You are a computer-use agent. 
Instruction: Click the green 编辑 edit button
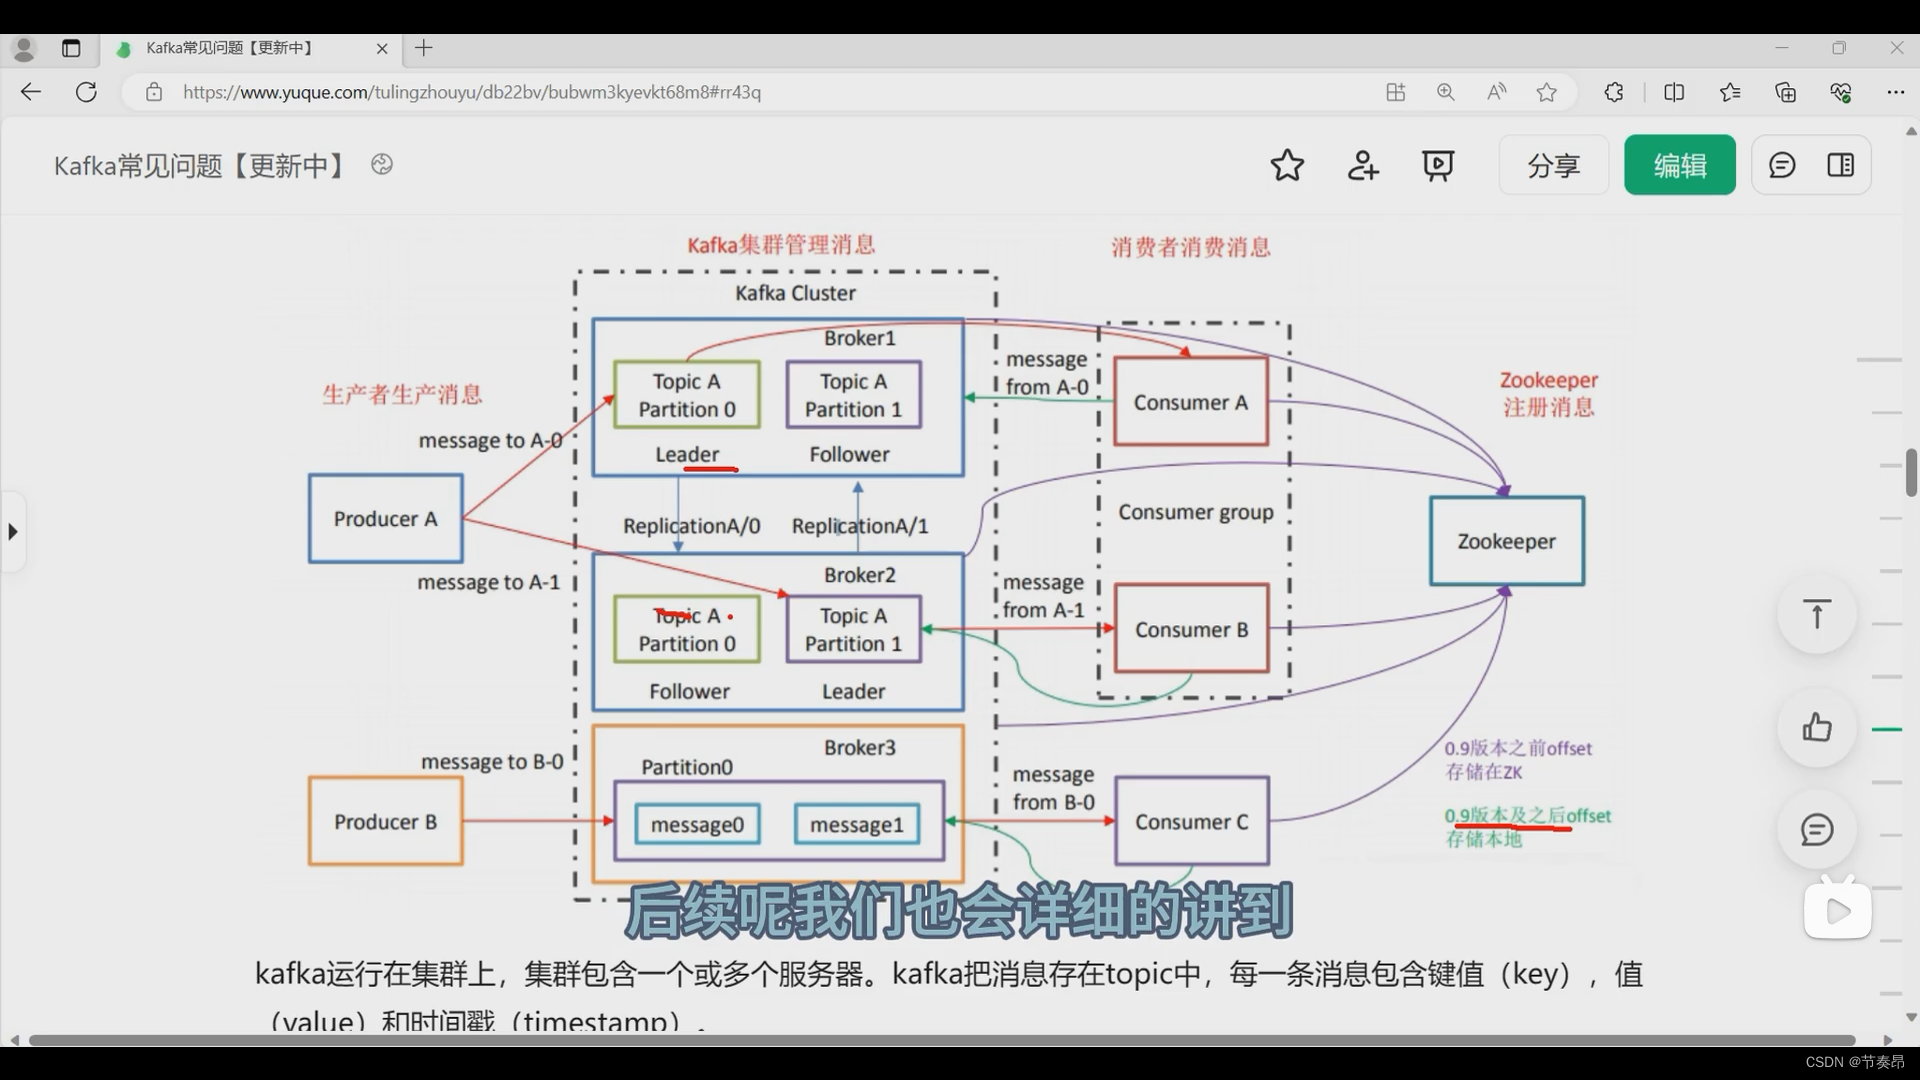tap(1680, 165)
